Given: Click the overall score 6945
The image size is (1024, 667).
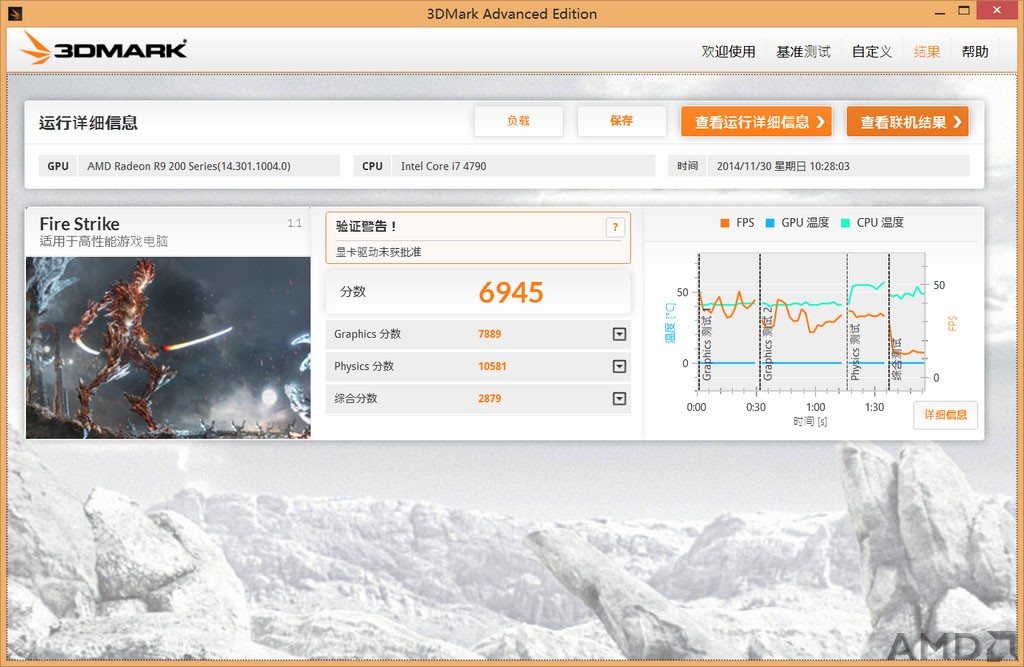Looking at the screenshot, I should [511, 293].
